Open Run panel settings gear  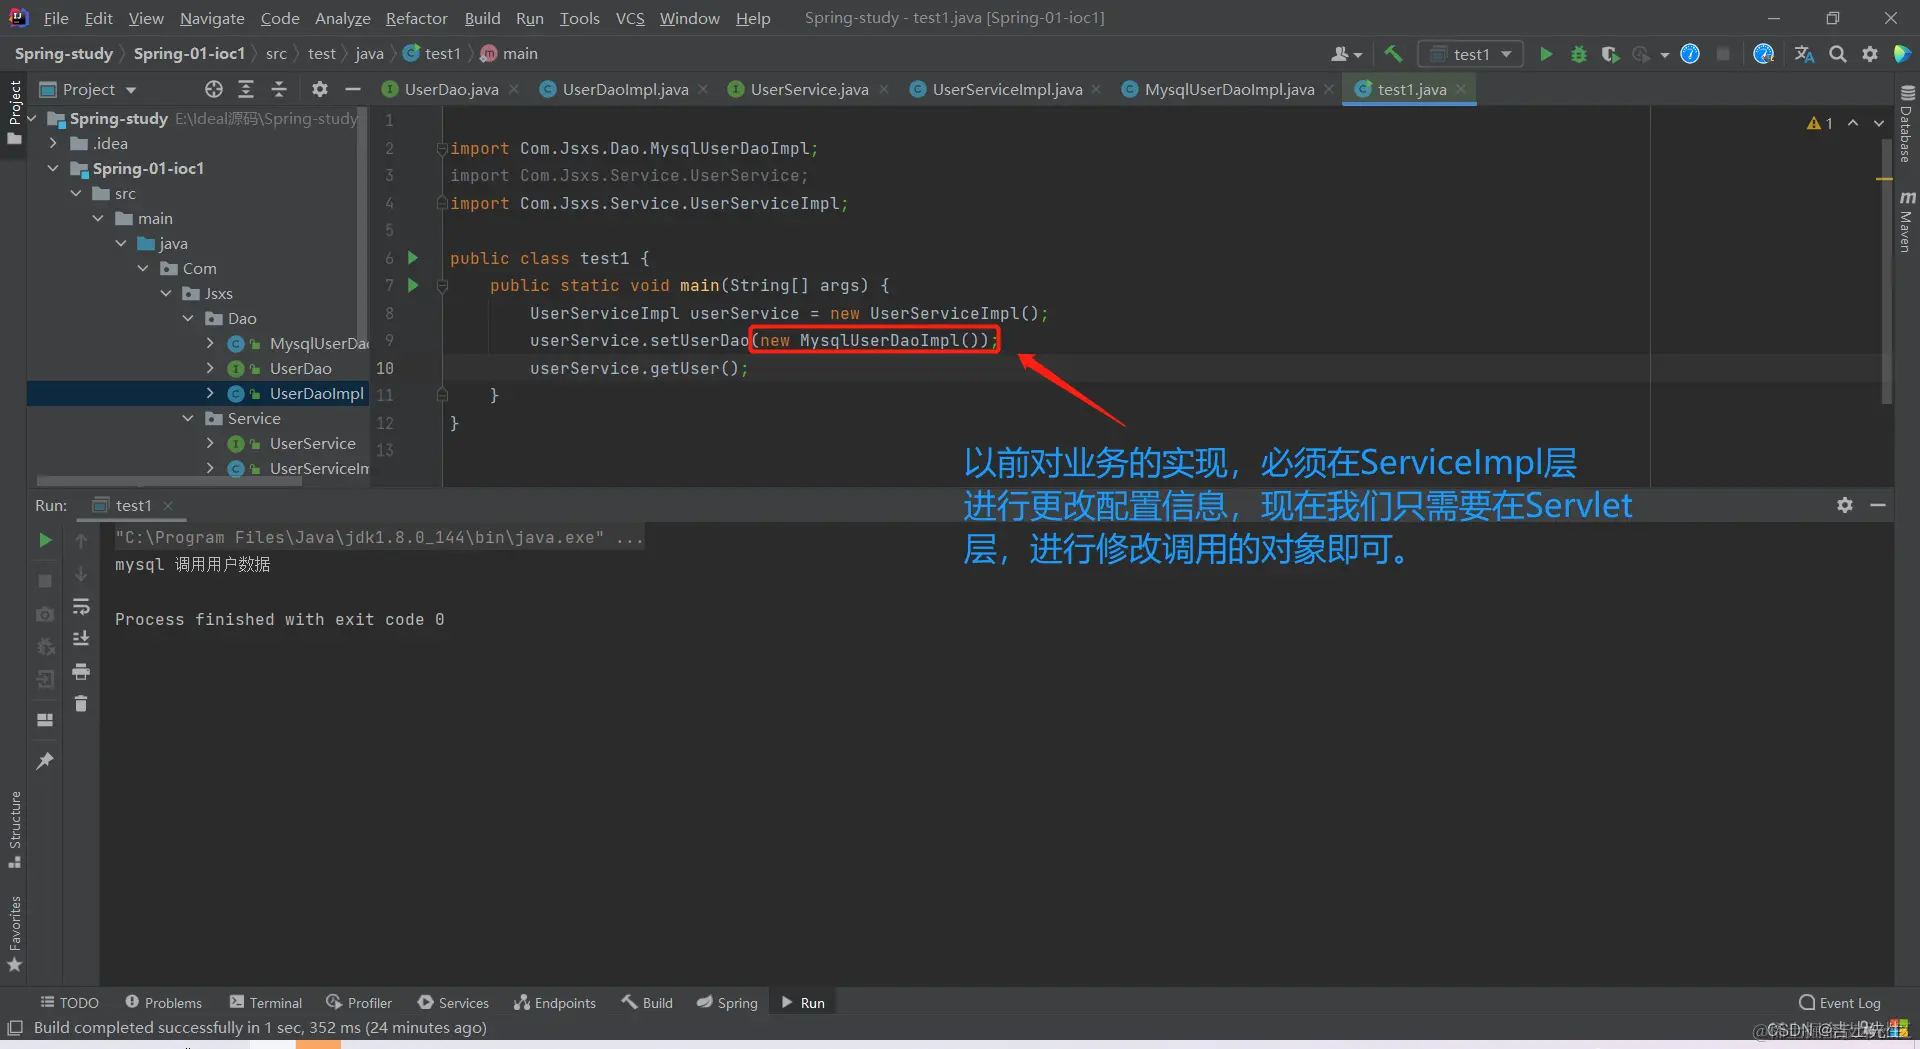[1845, 505]
